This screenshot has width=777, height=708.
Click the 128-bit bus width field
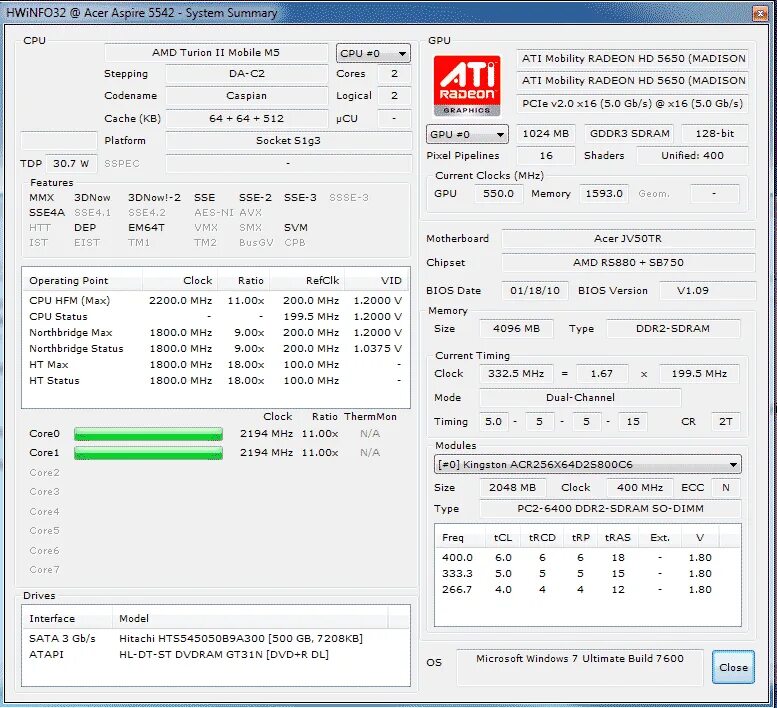click(715, 134)
